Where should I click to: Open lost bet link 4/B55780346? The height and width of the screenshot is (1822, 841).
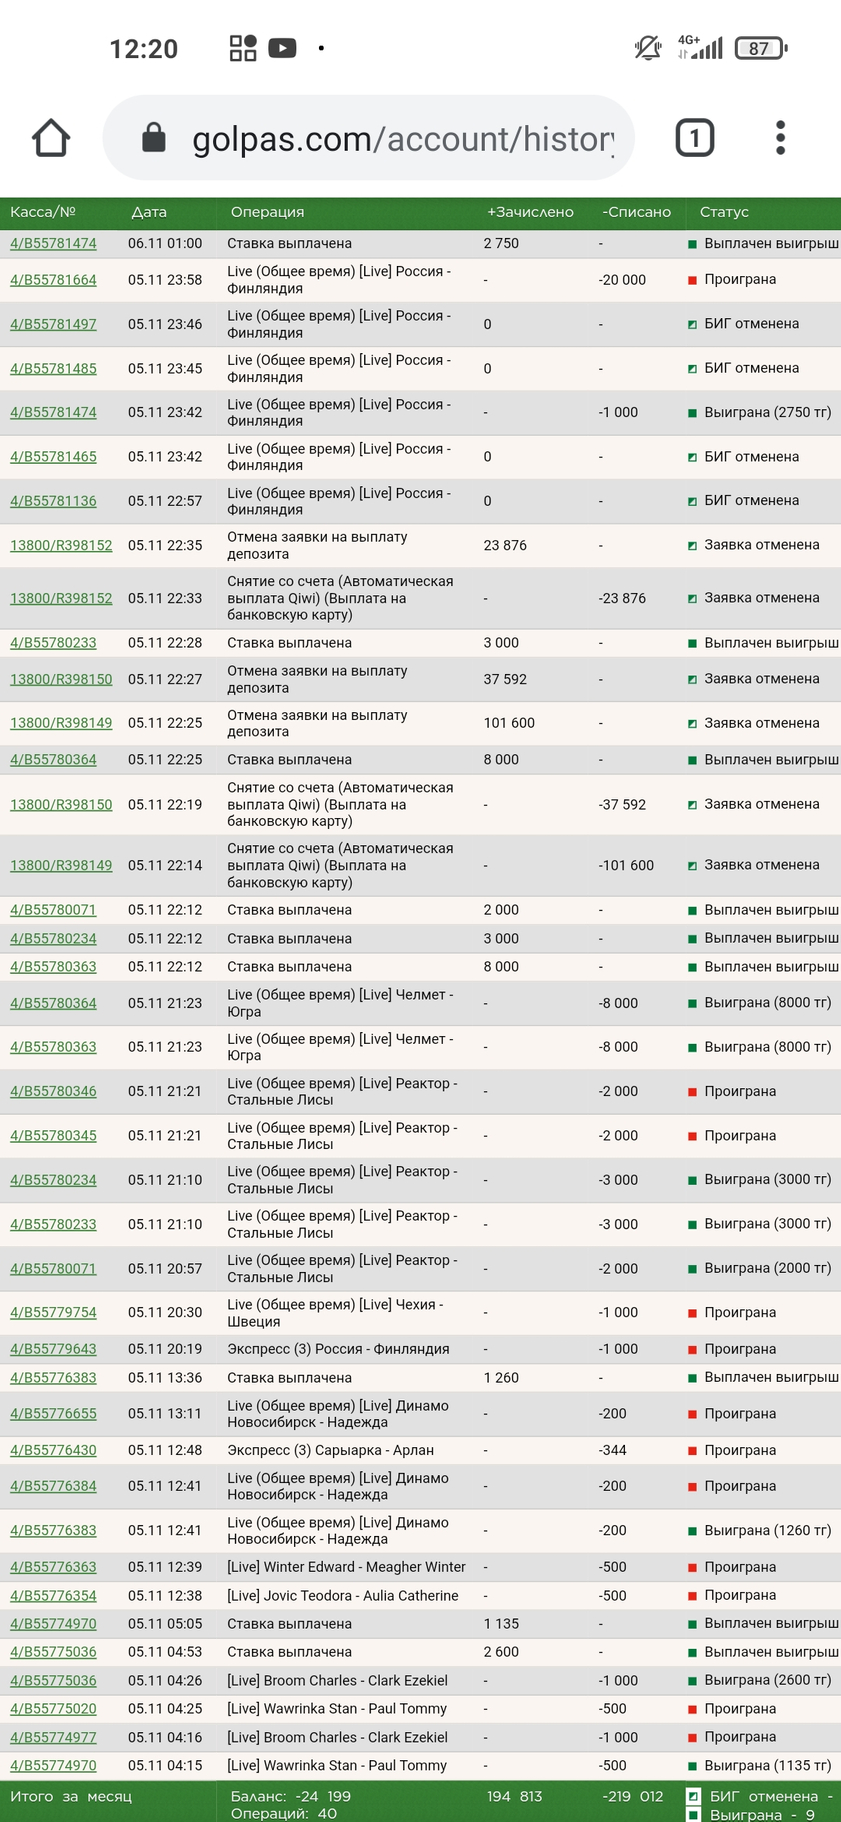(53, 1091)
